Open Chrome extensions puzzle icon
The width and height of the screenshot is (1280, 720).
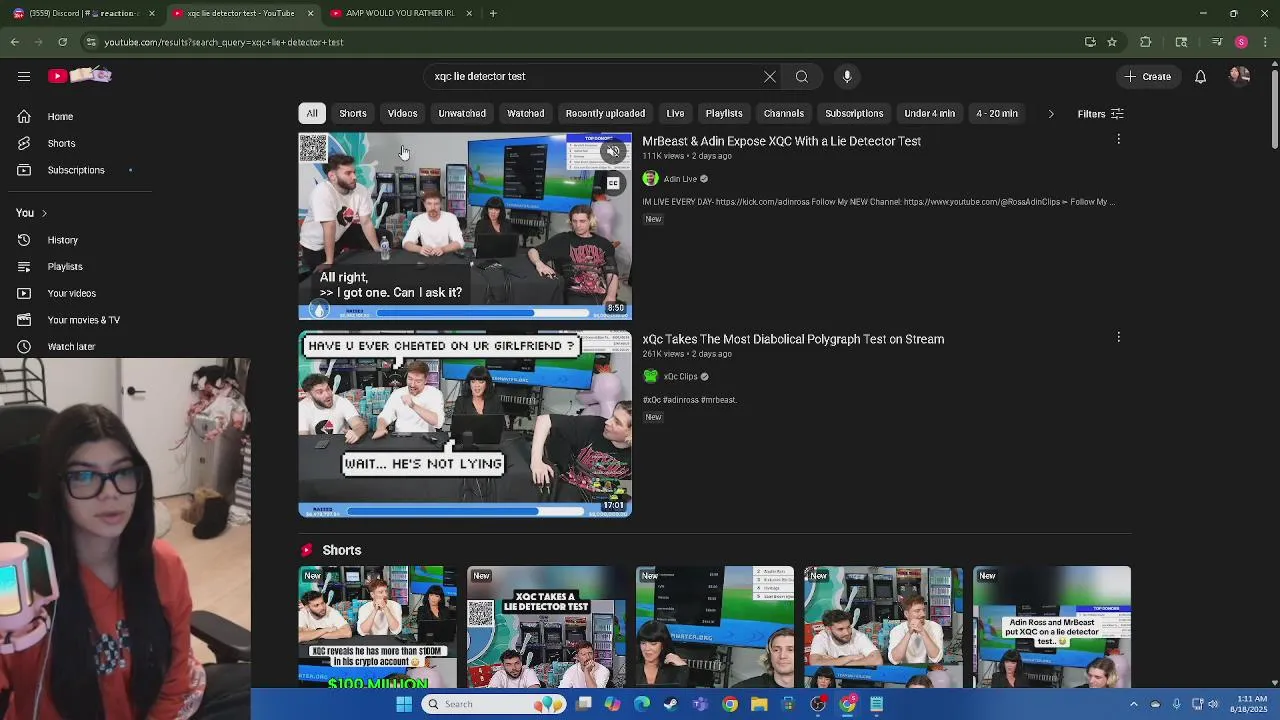click(x=1146, y=42)
